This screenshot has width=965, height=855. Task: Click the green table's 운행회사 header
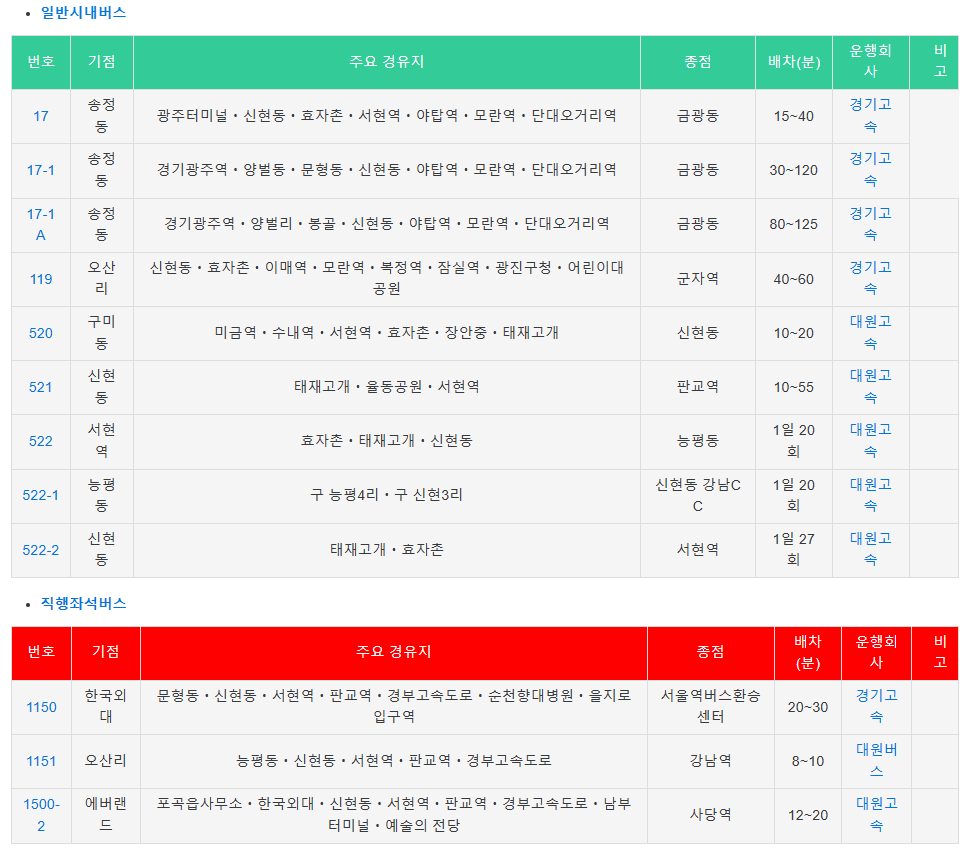[870, 62]
